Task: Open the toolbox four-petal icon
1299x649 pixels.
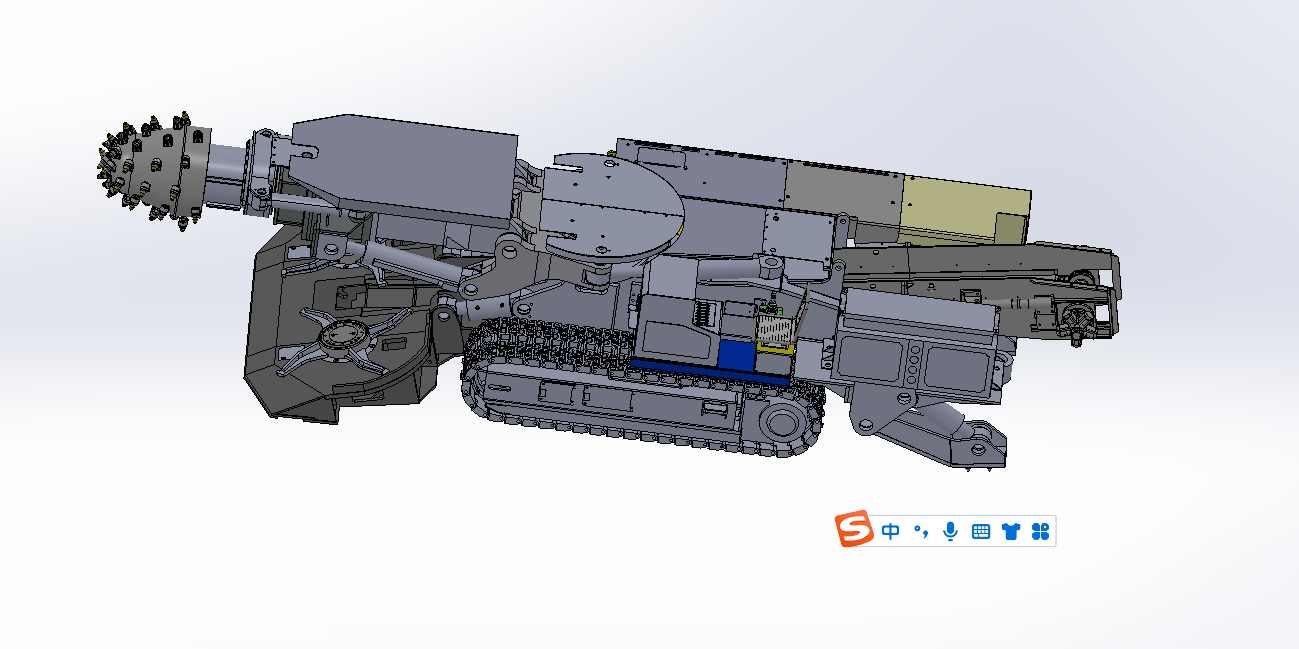Action: 1040,532
